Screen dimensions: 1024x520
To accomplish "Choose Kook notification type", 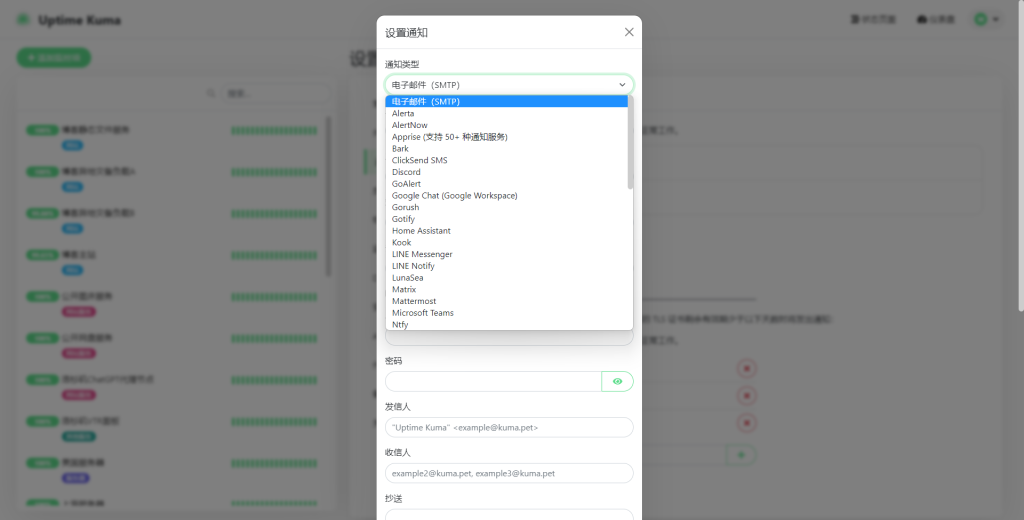I will point(506,242).
